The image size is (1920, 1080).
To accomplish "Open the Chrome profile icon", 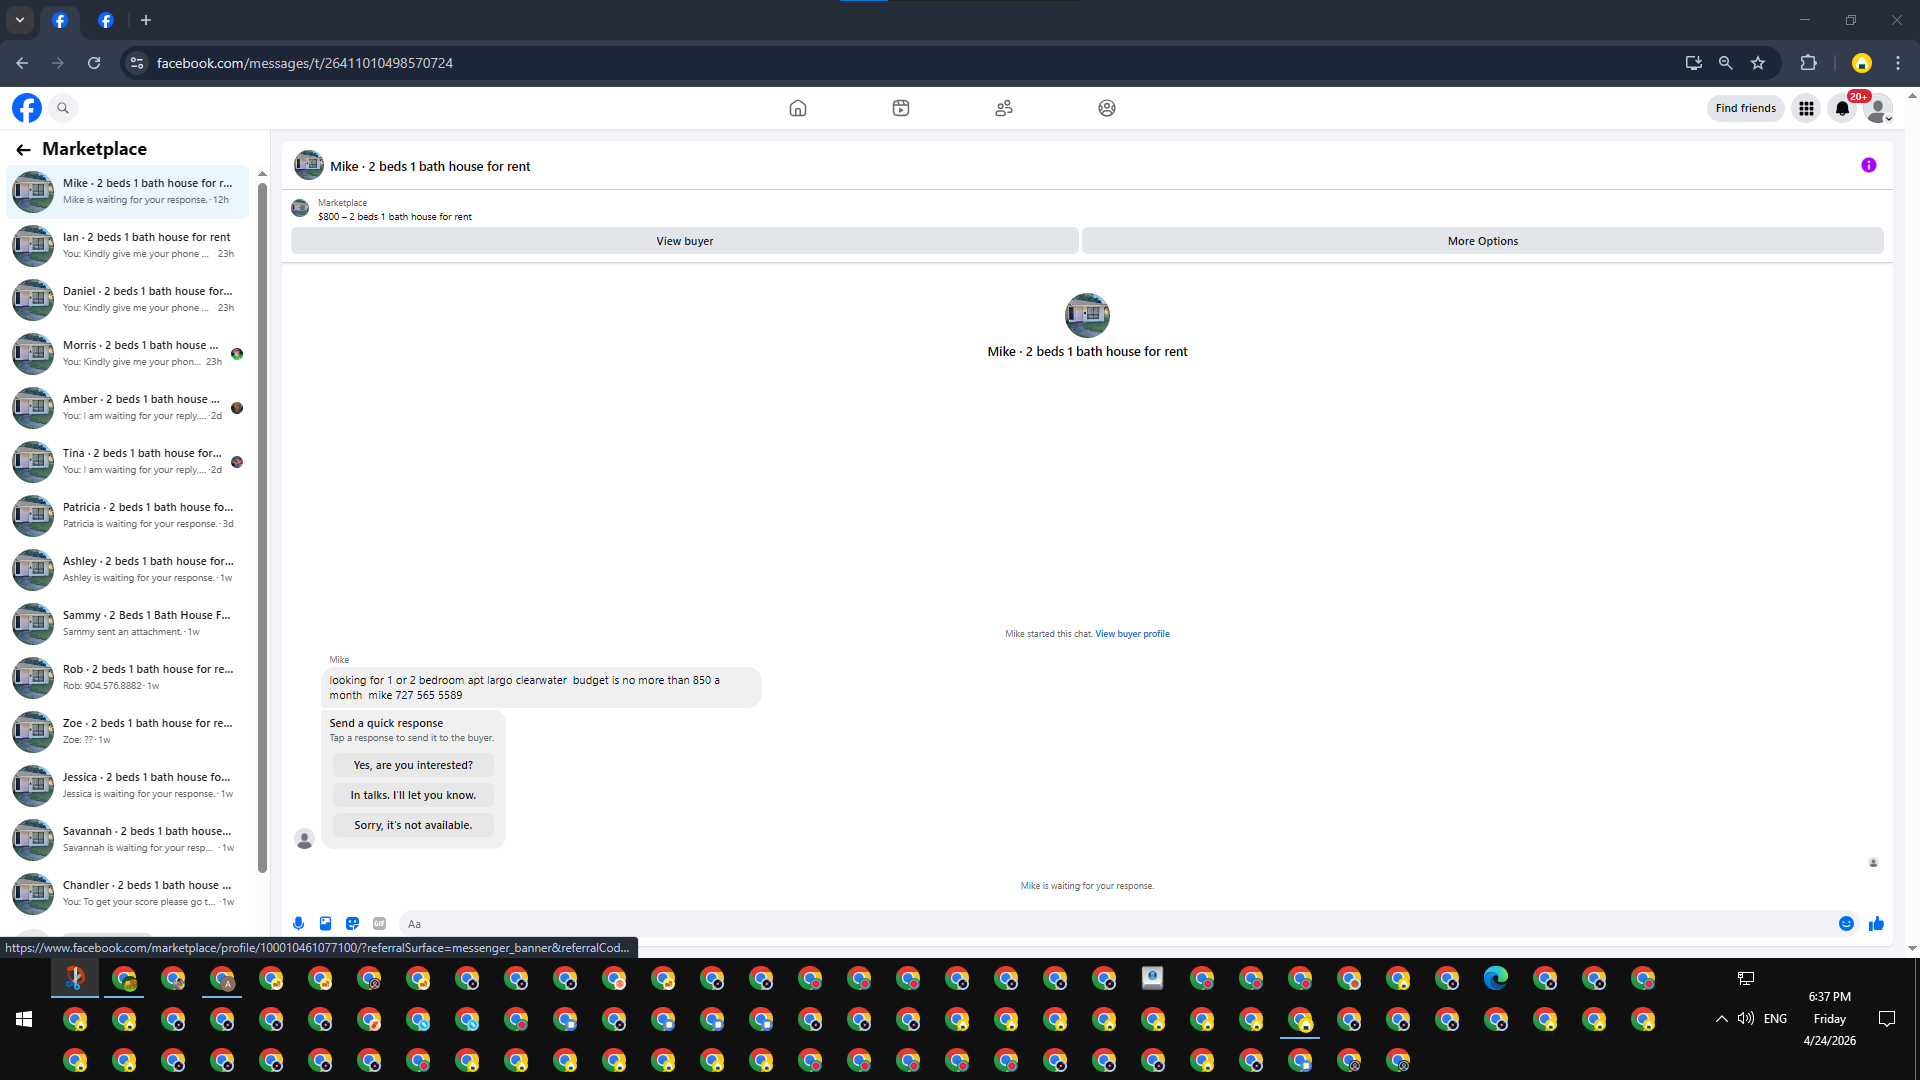I will [x=1861, y=63].
